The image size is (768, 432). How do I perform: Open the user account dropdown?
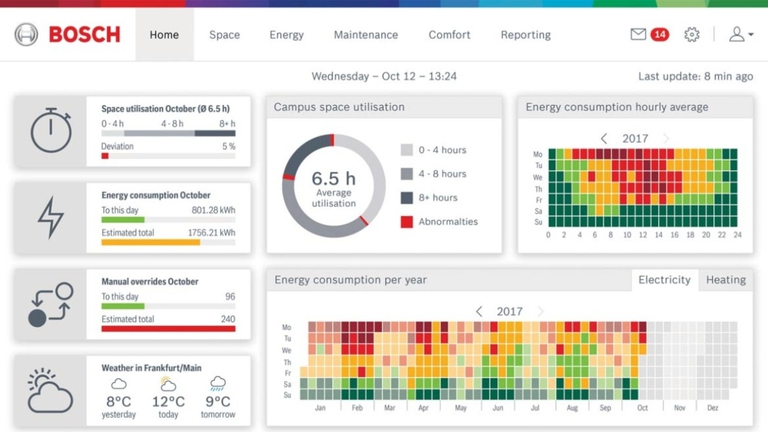coord(740,35)
